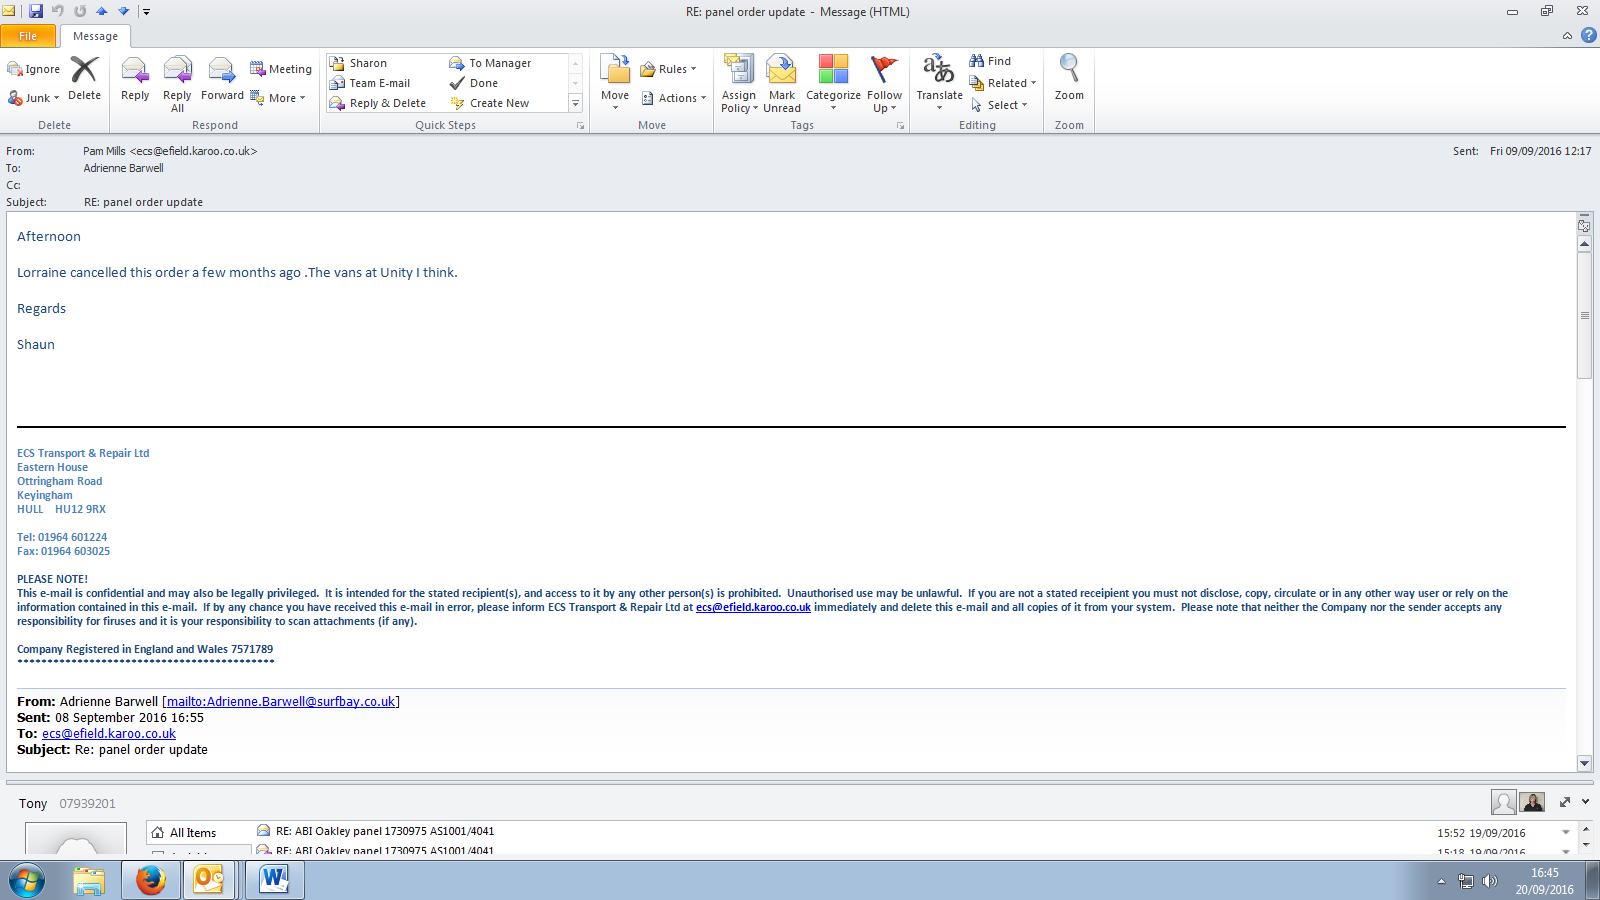Click the blank contact photo in People Pane header
The height and width of the screenshot is (900, 1600).
point(1503,802)
